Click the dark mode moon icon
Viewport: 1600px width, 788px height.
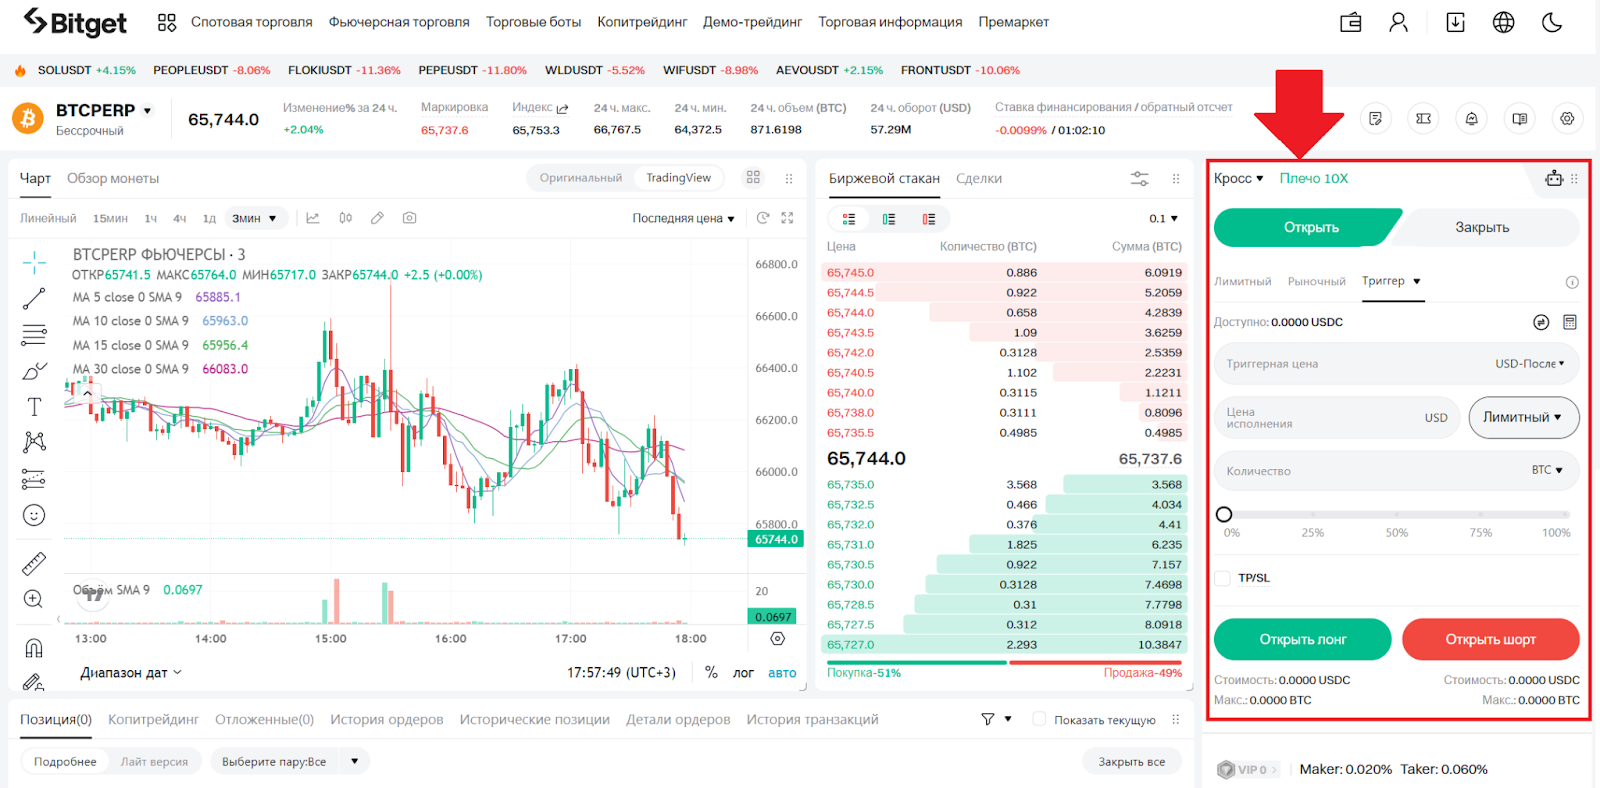(1552, 22)
